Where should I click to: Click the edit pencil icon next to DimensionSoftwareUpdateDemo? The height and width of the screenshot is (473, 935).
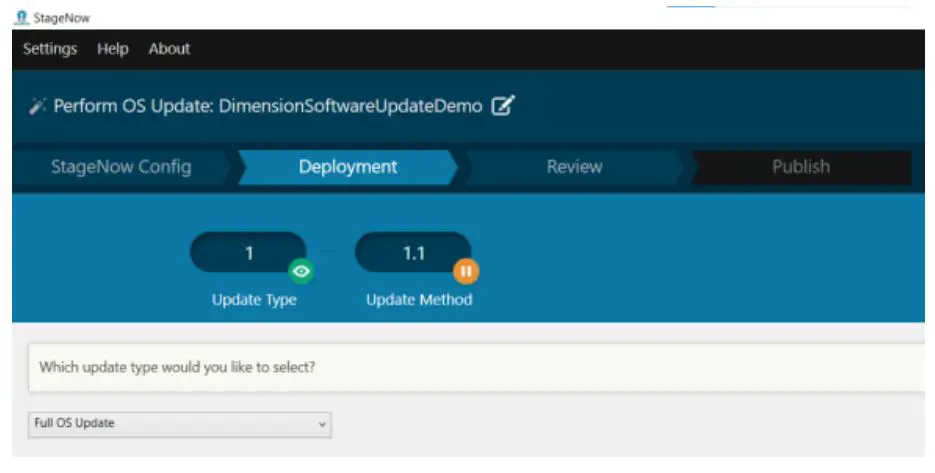(503, 106)
